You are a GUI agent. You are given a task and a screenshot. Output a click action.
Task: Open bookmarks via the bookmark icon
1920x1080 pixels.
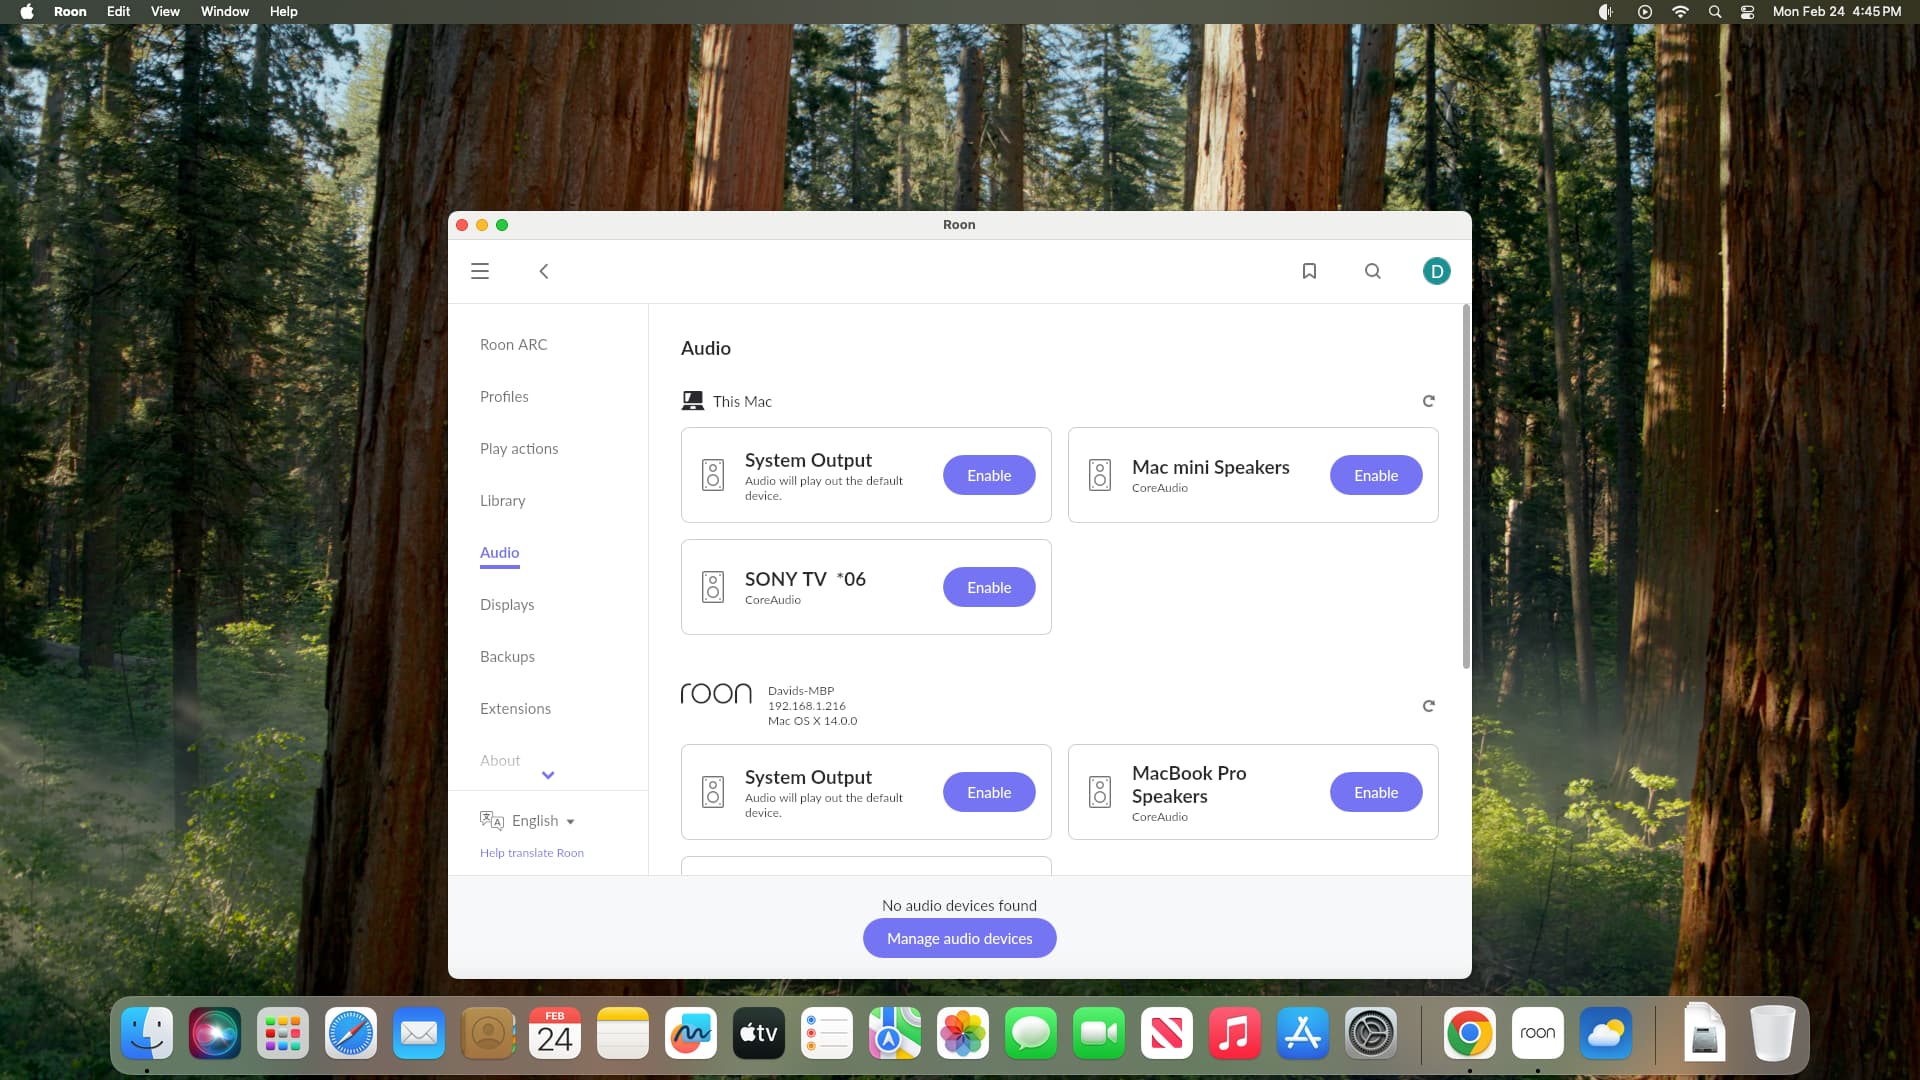point(1309,271)
